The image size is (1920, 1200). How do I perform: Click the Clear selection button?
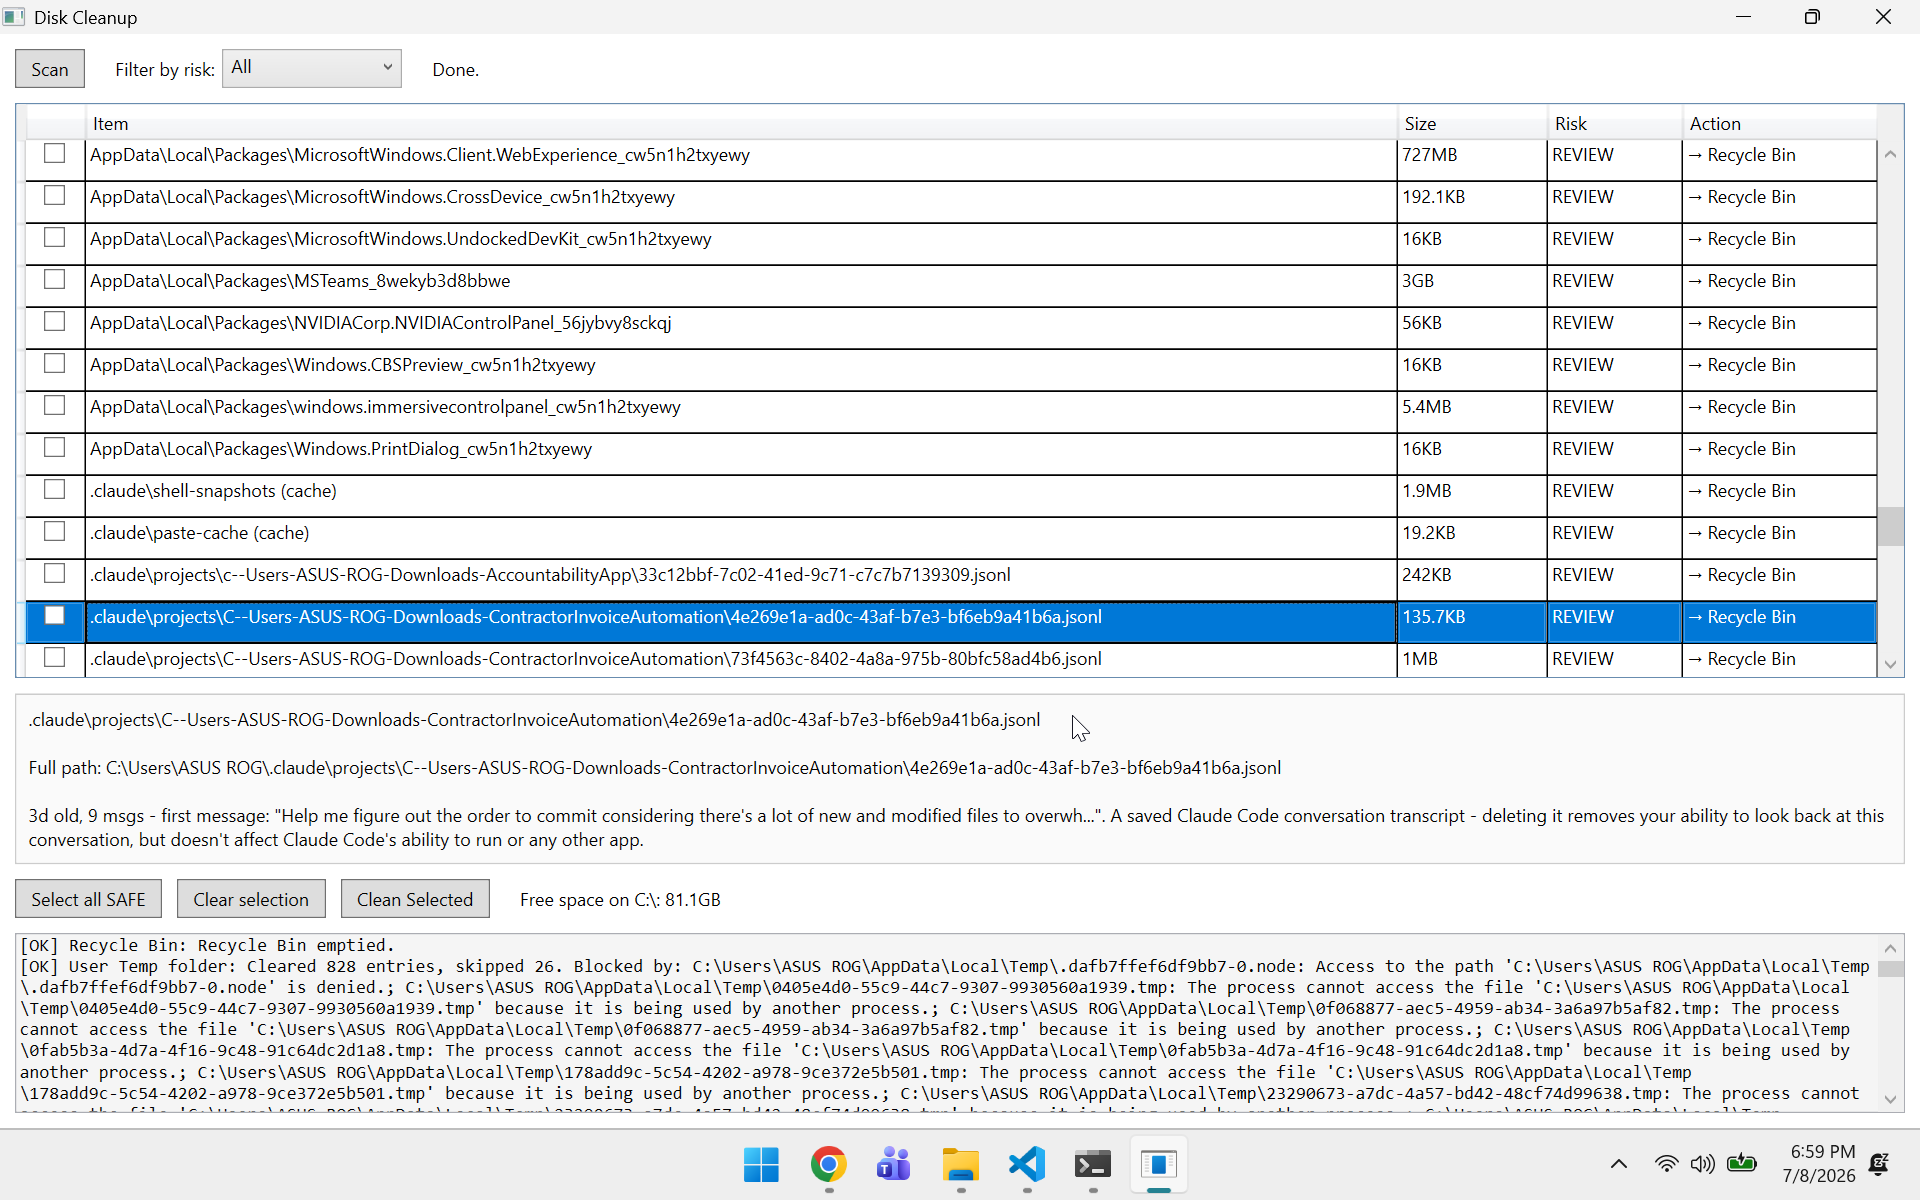(251, 899)
